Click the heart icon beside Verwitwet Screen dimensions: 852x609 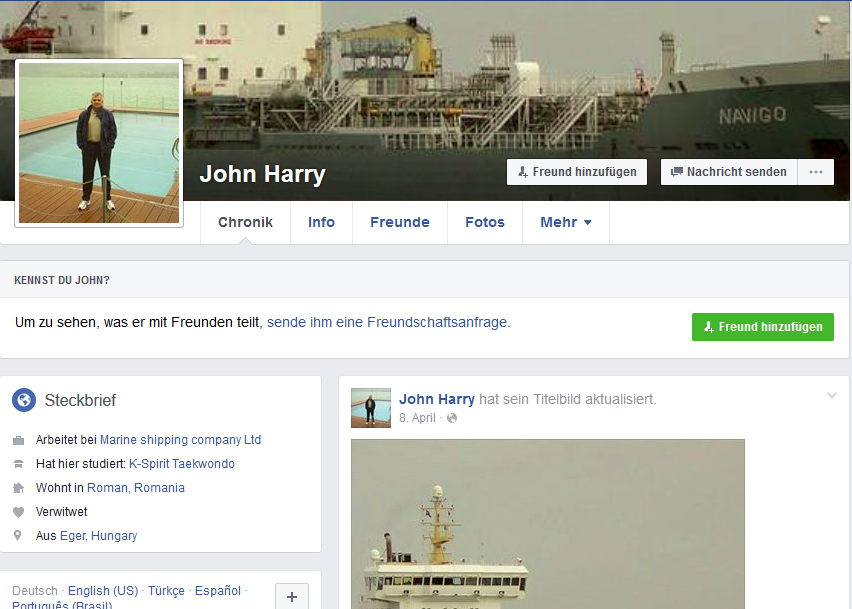18,512
